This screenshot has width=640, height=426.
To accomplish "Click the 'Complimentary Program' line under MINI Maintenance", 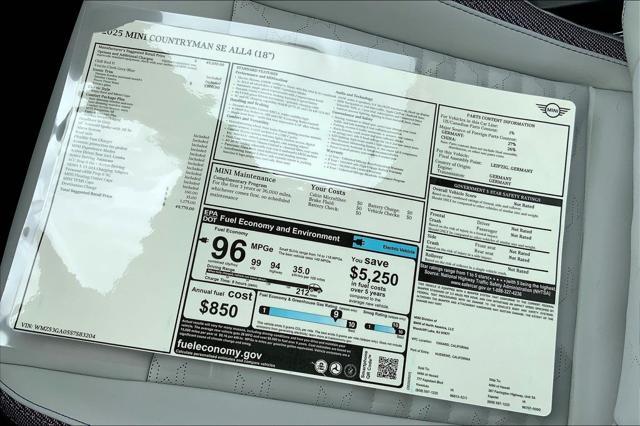I will [240, 182].
